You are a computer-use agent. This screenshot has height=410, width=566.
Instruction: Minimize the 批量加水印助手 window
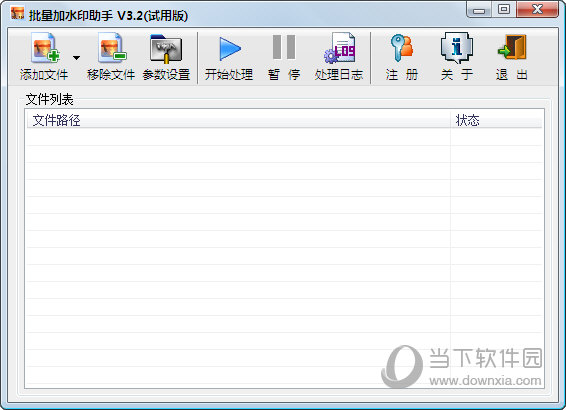pos(479,10)
